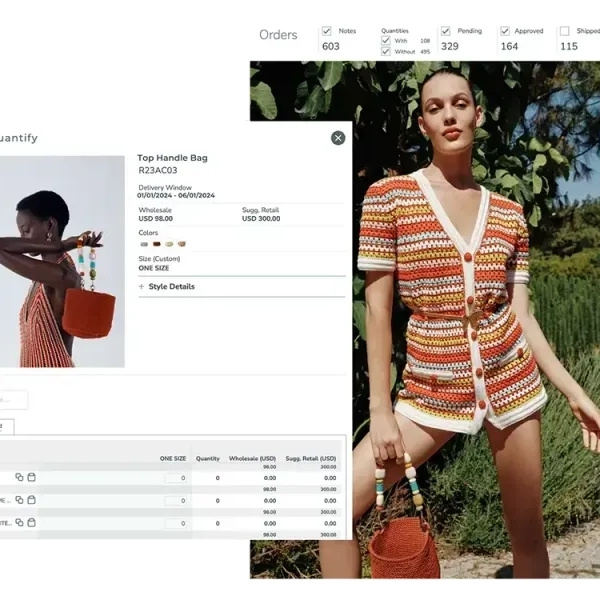
Task: Click the copy icon in the third row
Action: coord(19,523)
